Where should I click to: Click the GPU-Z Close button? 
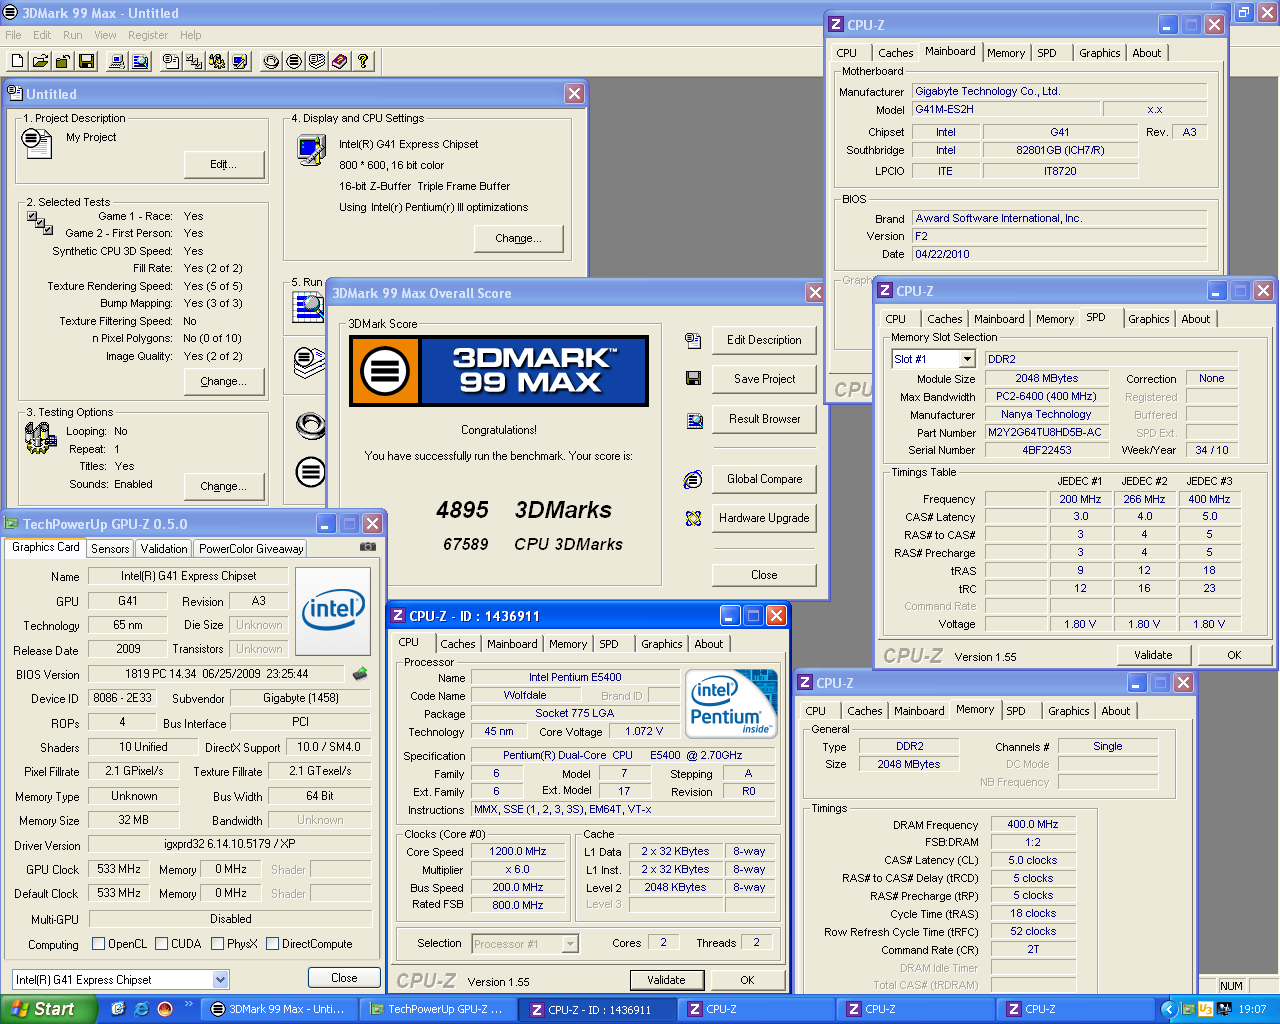(x=344, y=978)
